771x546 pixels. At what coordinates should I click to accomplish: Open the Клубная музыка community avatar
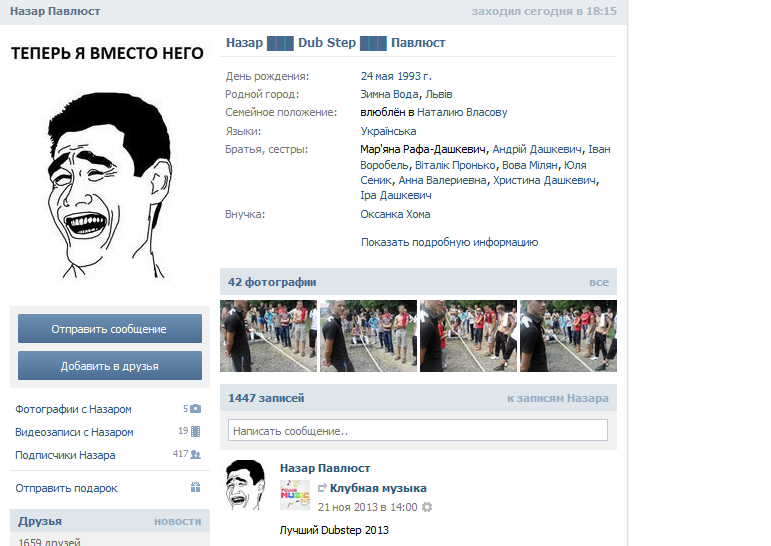coord(295,496)
